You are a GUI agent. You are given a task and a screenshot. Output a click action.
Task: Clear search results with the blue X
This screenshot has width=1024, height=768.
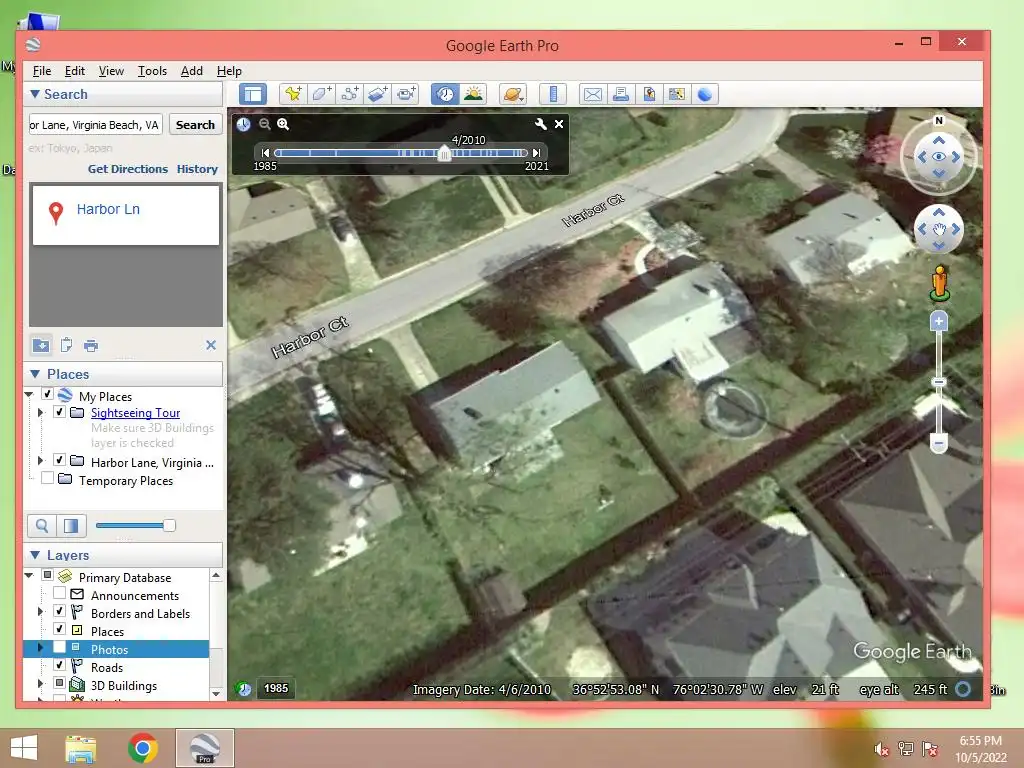click(211, 345)
